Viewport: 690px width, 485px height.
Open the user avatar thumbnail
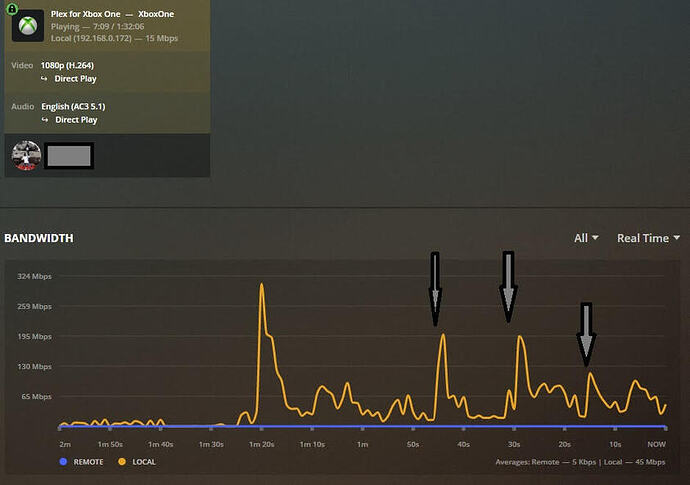(x=26, y=155)
